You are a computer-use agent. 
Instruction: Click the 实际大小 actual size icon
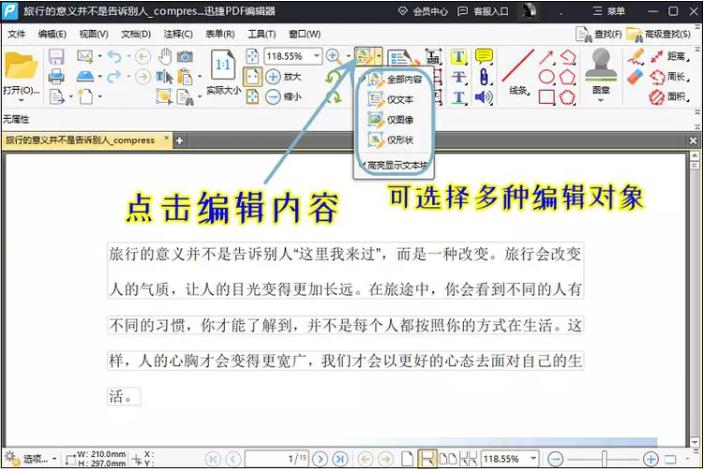(x=223, y=65)
